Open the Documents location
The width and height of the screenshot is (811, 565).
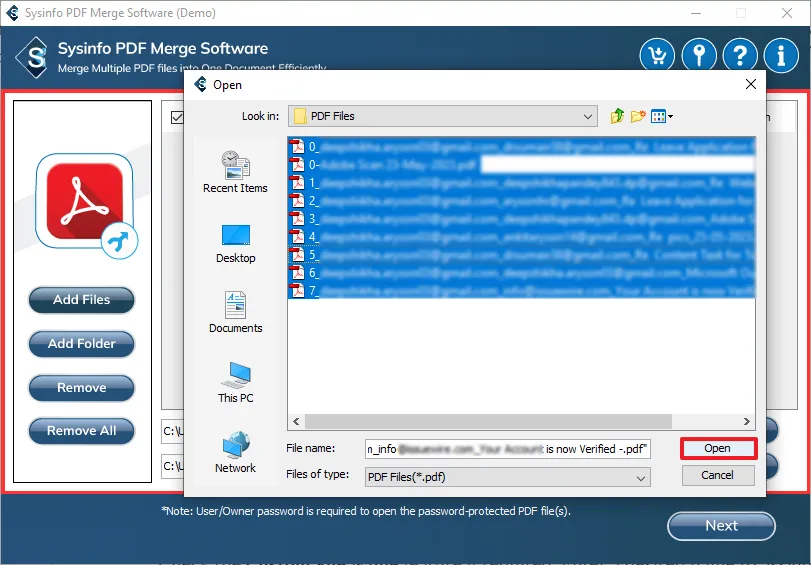pos(235,312)
